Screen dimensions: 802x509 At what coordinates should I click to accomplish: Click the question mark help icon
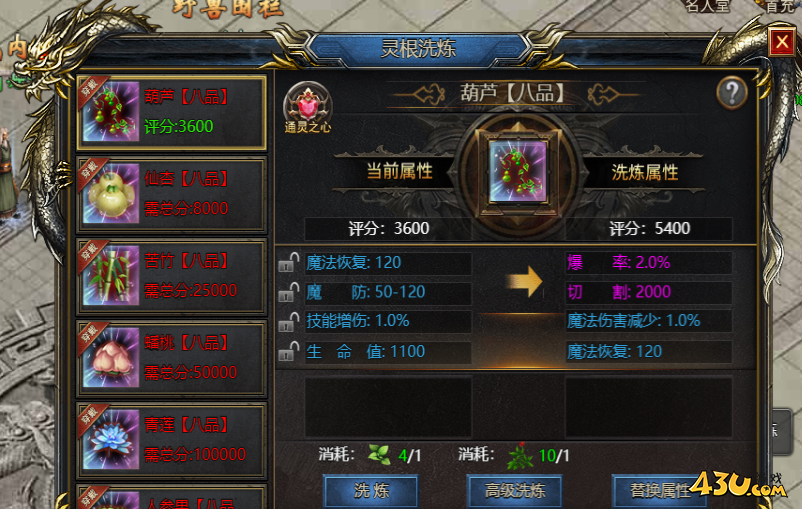(732, 93)
